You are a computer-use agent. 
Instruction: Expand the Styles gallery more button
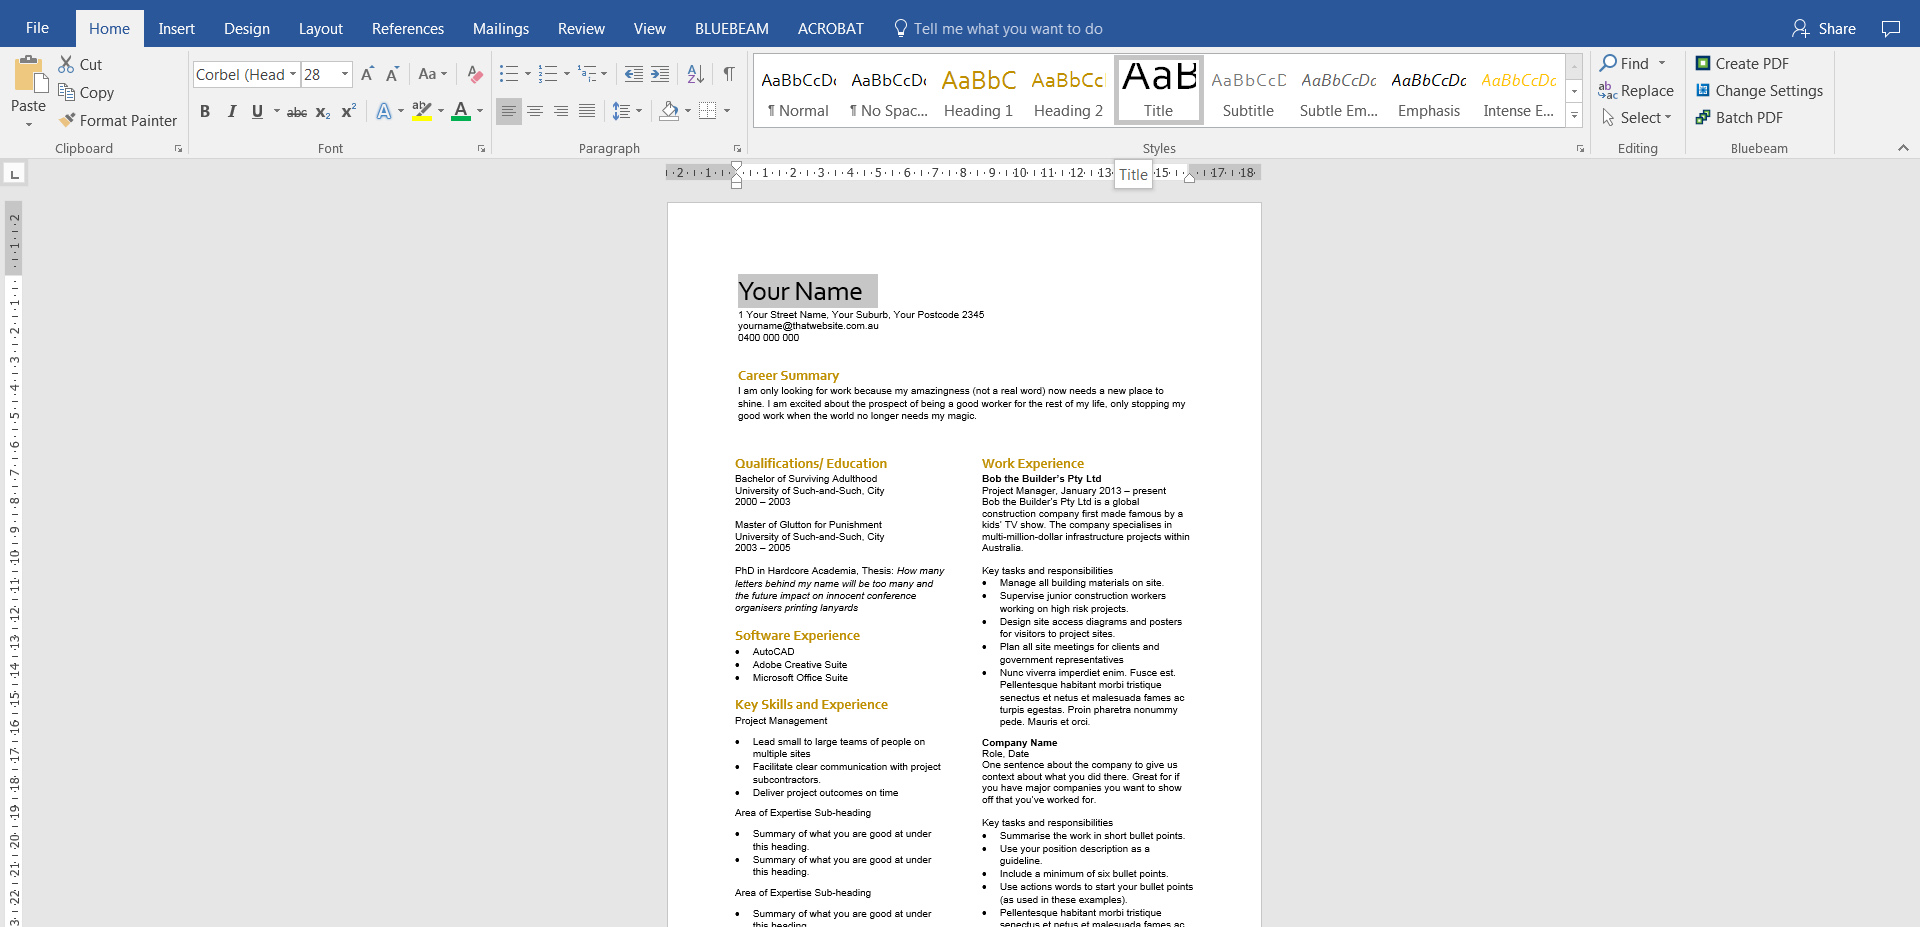tap(1574, 116)
